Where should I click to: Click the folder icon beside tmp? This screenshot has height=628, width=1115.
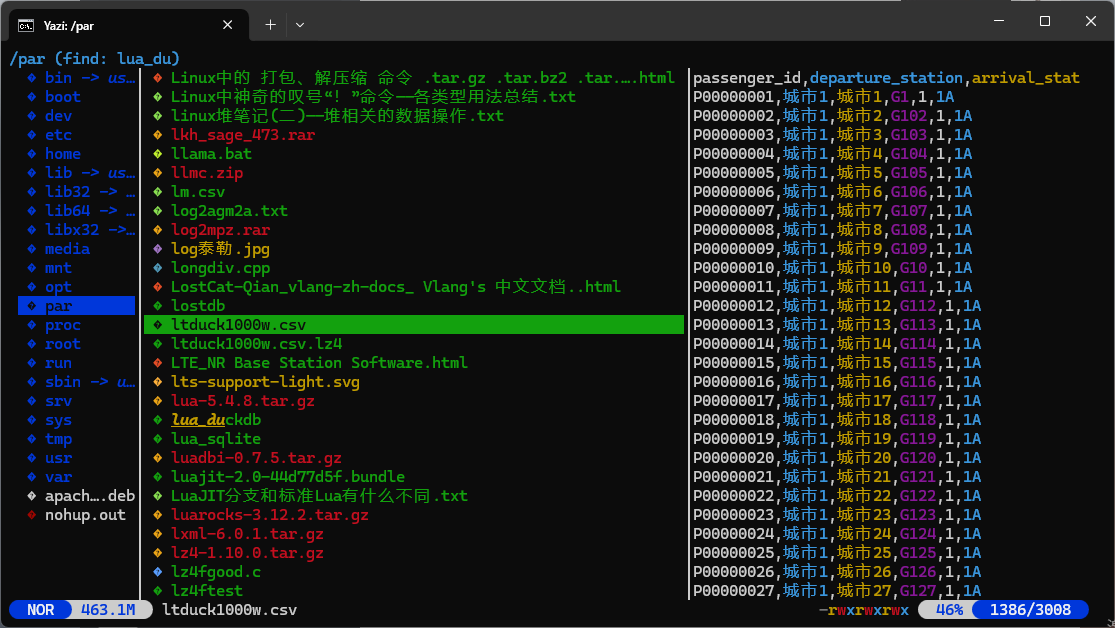(31, 439)
